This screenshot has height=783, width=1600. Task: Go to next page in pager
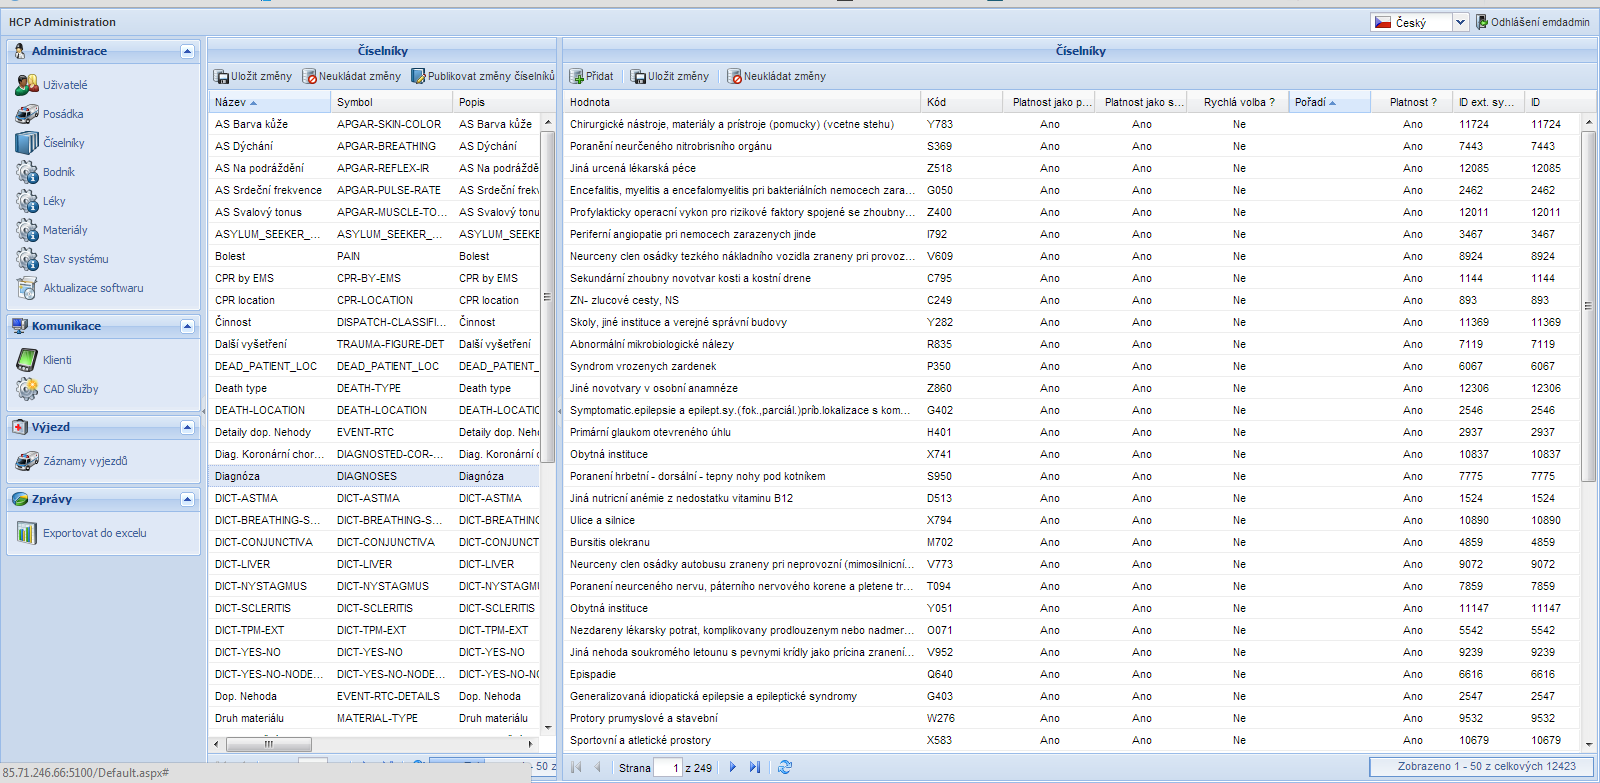click(733, 767)
